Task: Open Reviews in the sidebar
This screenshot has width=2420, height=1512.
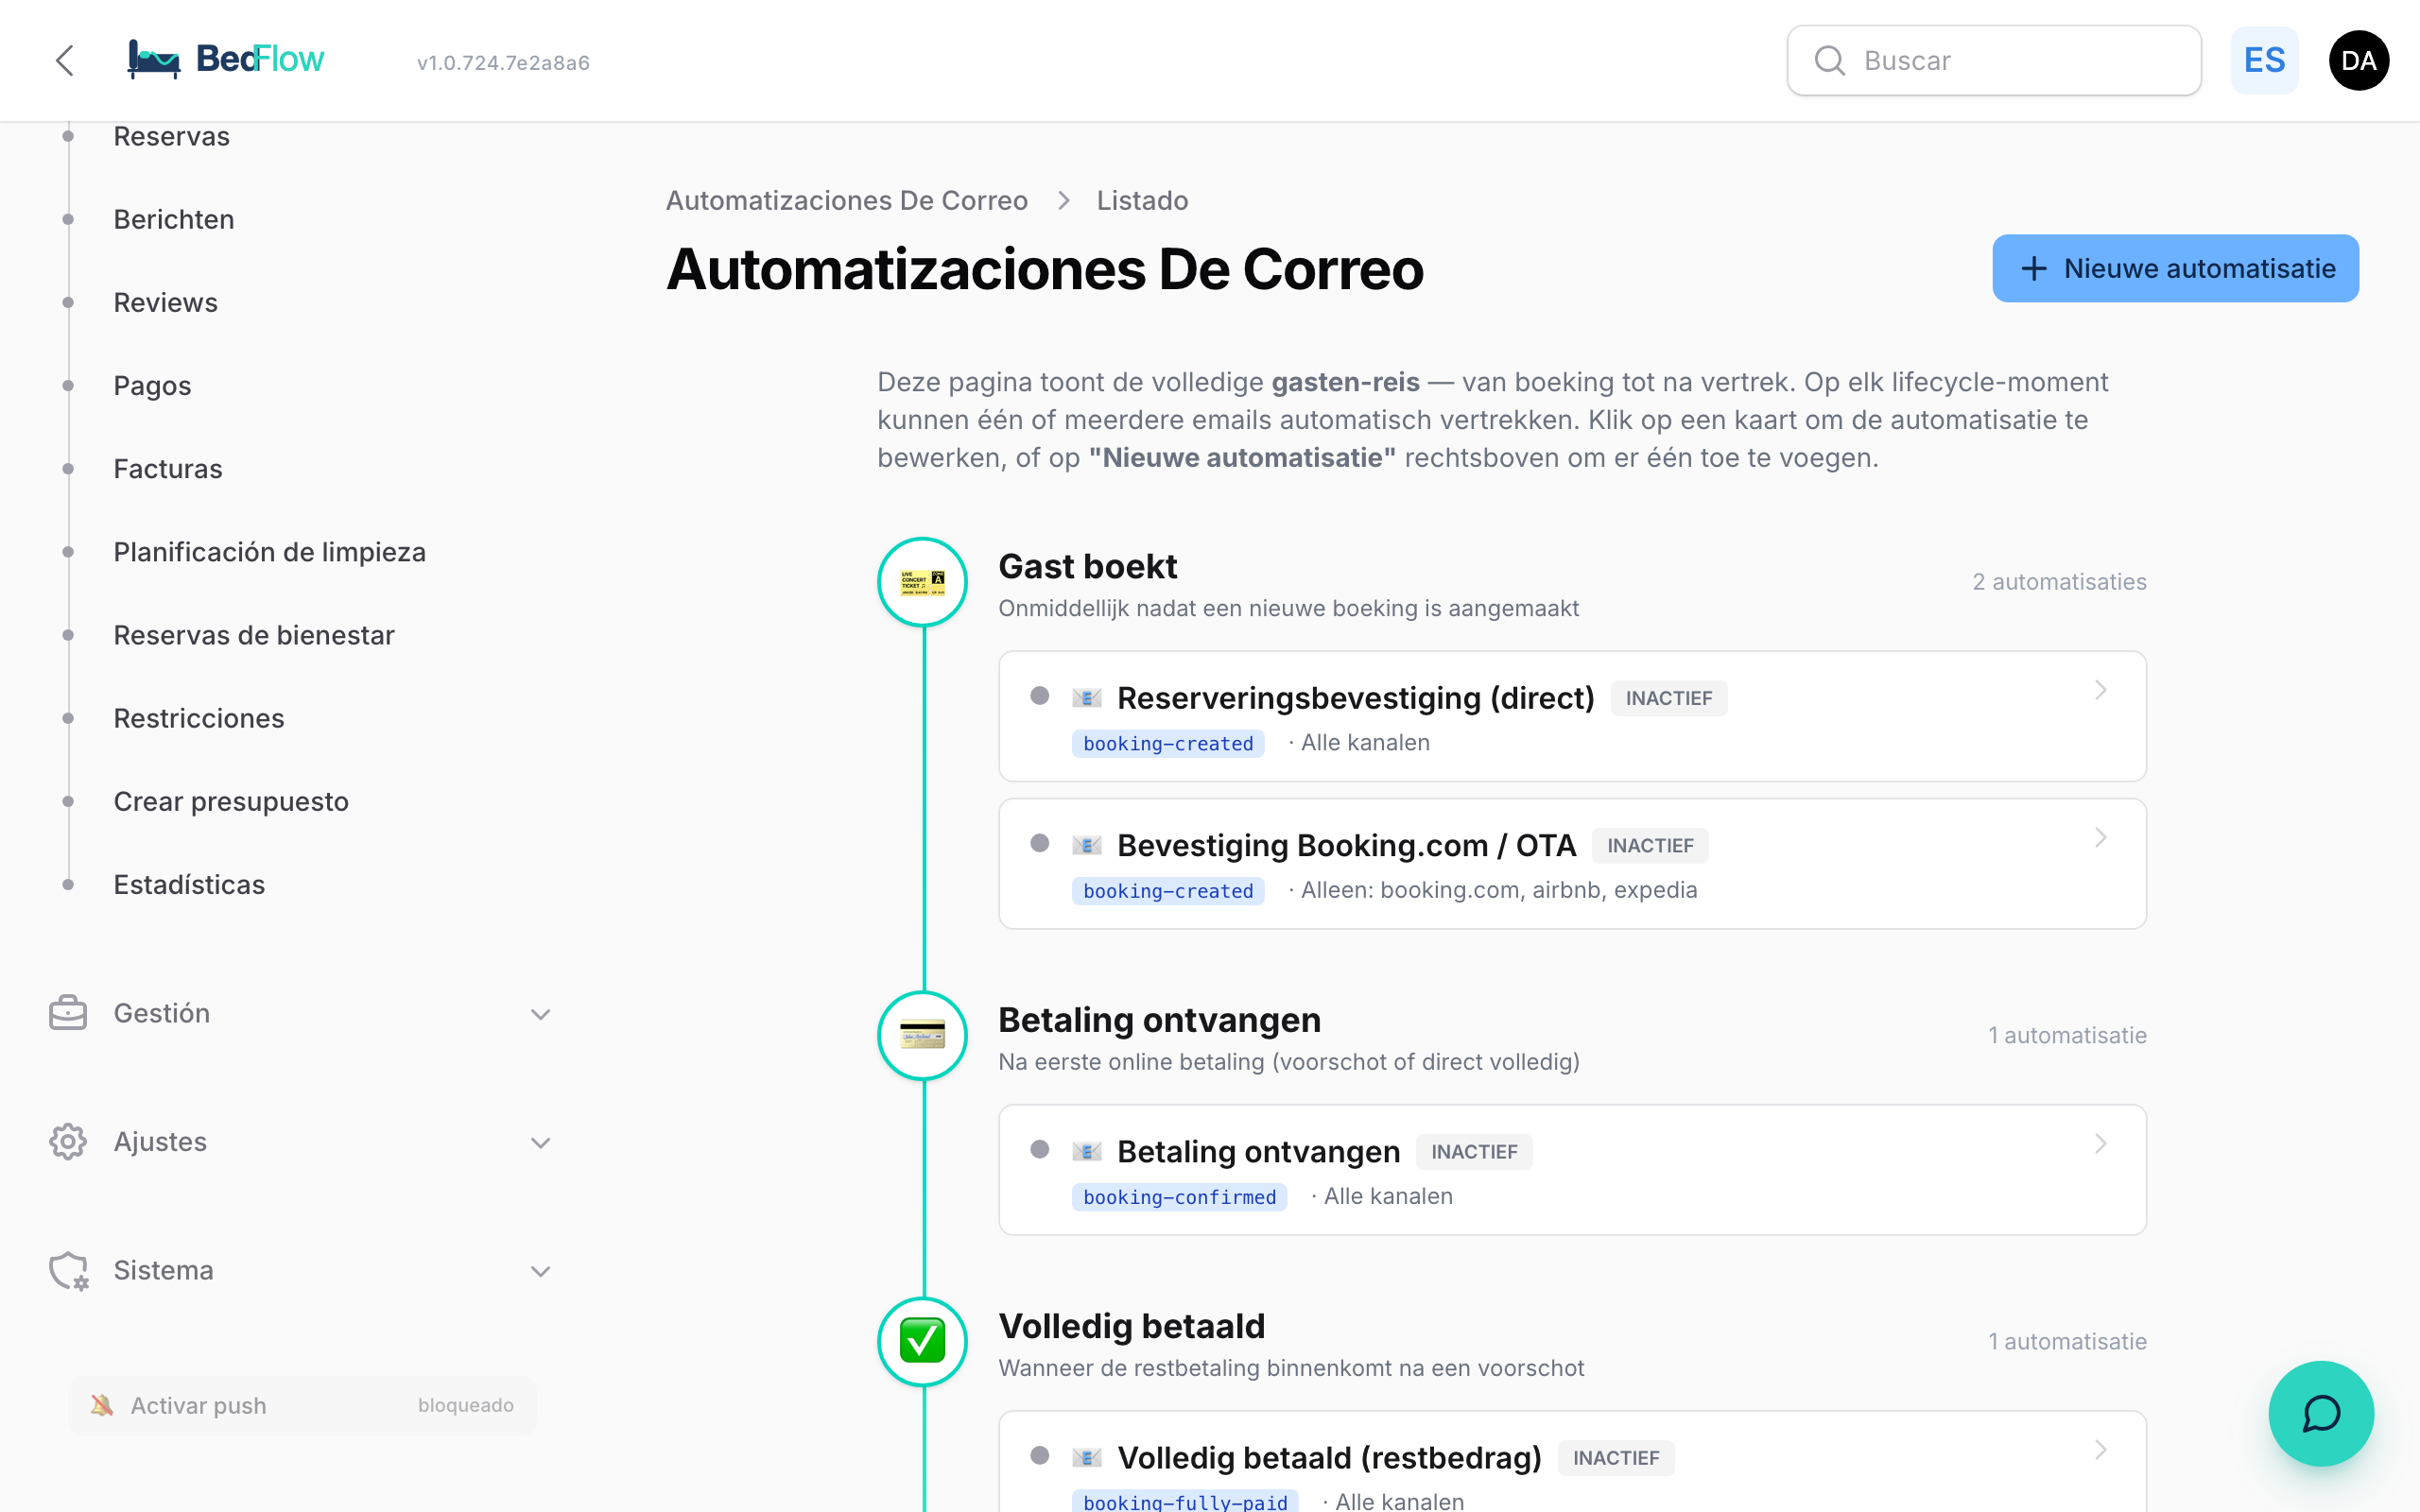Action: [x=165, y=302]
